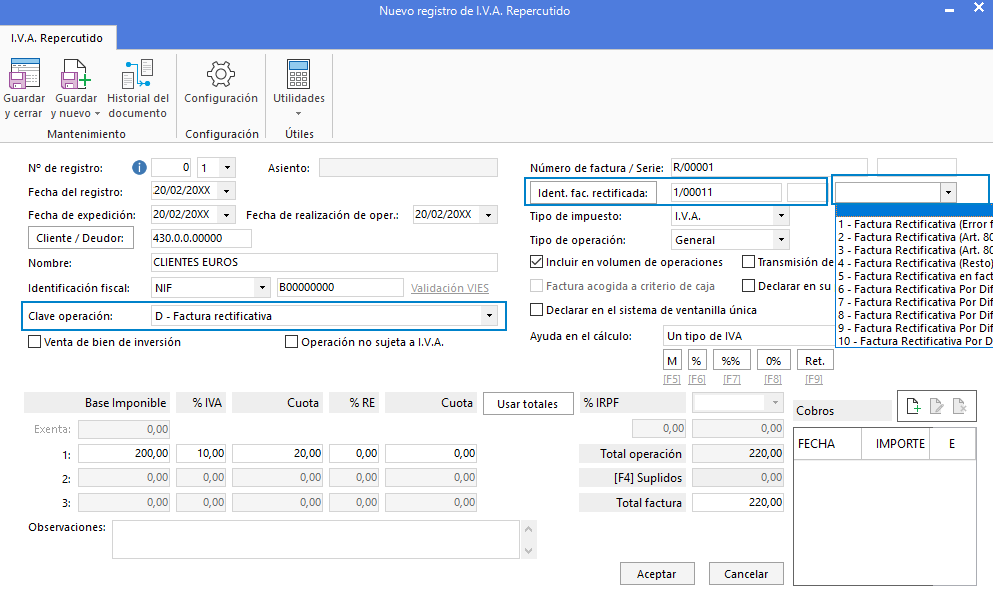Check Operación no sujeta a I.V.A.
This screenshot has height=598, width=993.
pos(291,341)
